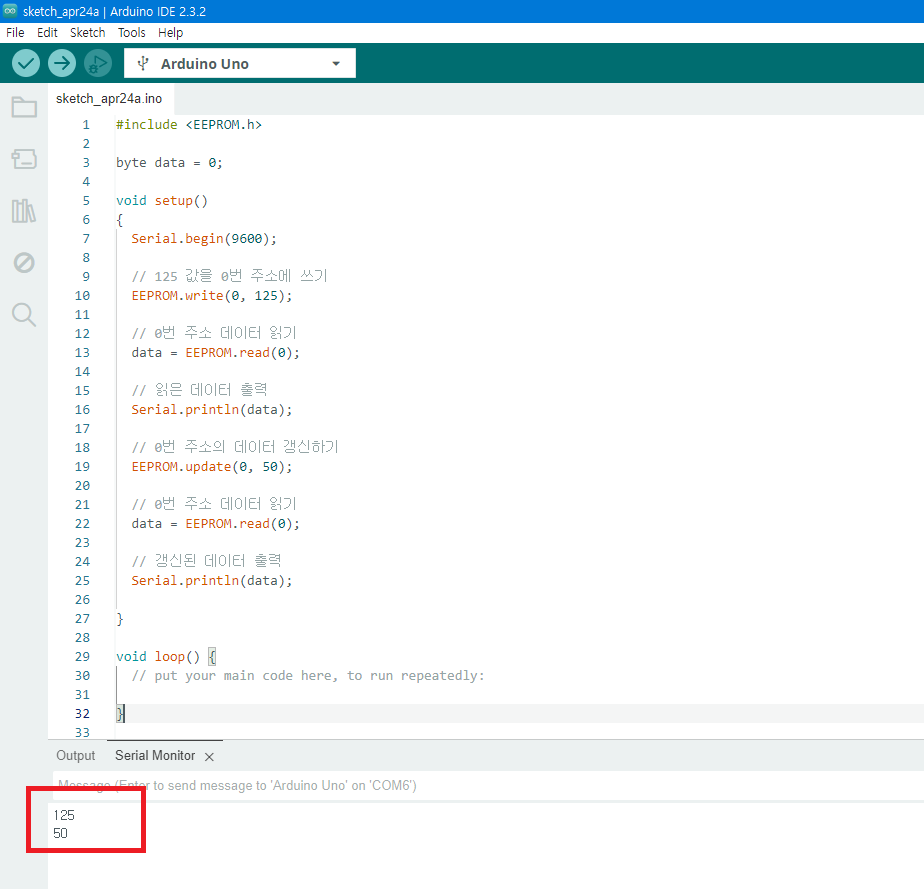Click line 1 #include <EEPROM.h> text
This screenshot has height=889, width=924.
coord(189,124)
